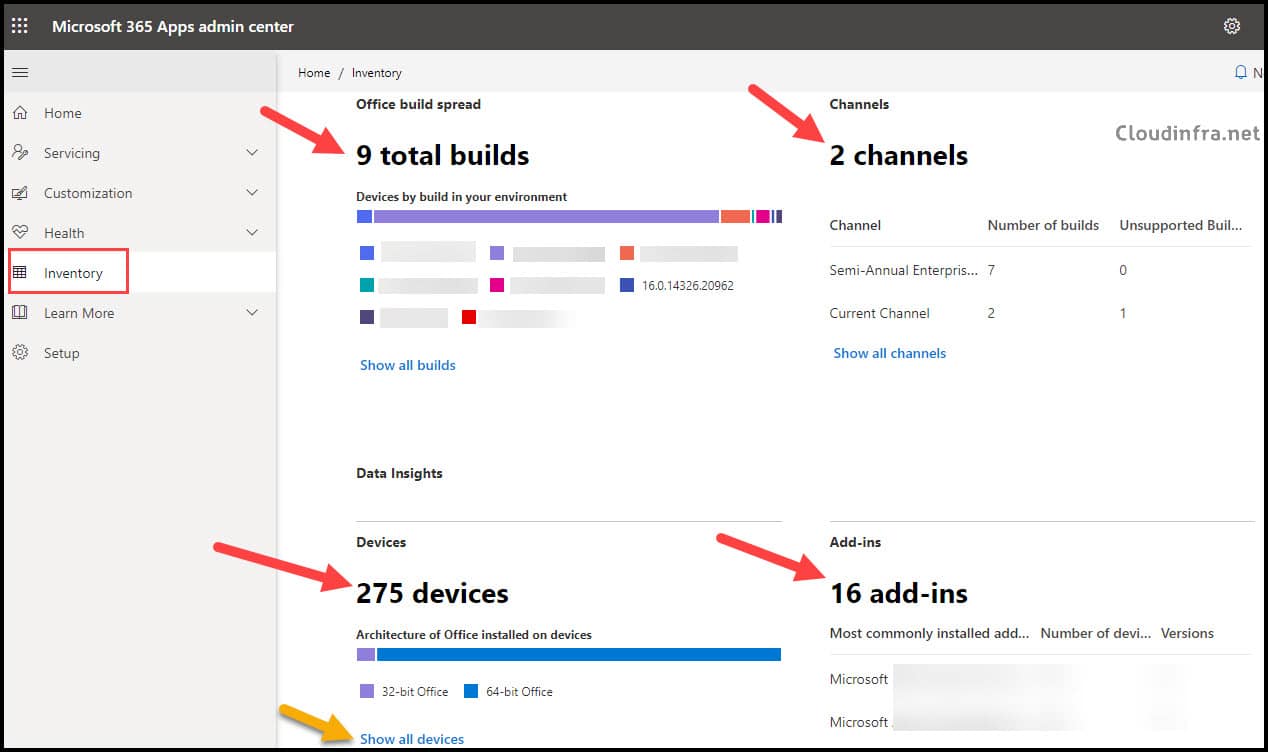Click the 32-bit Office legend swatch

(x=367, y=691)
